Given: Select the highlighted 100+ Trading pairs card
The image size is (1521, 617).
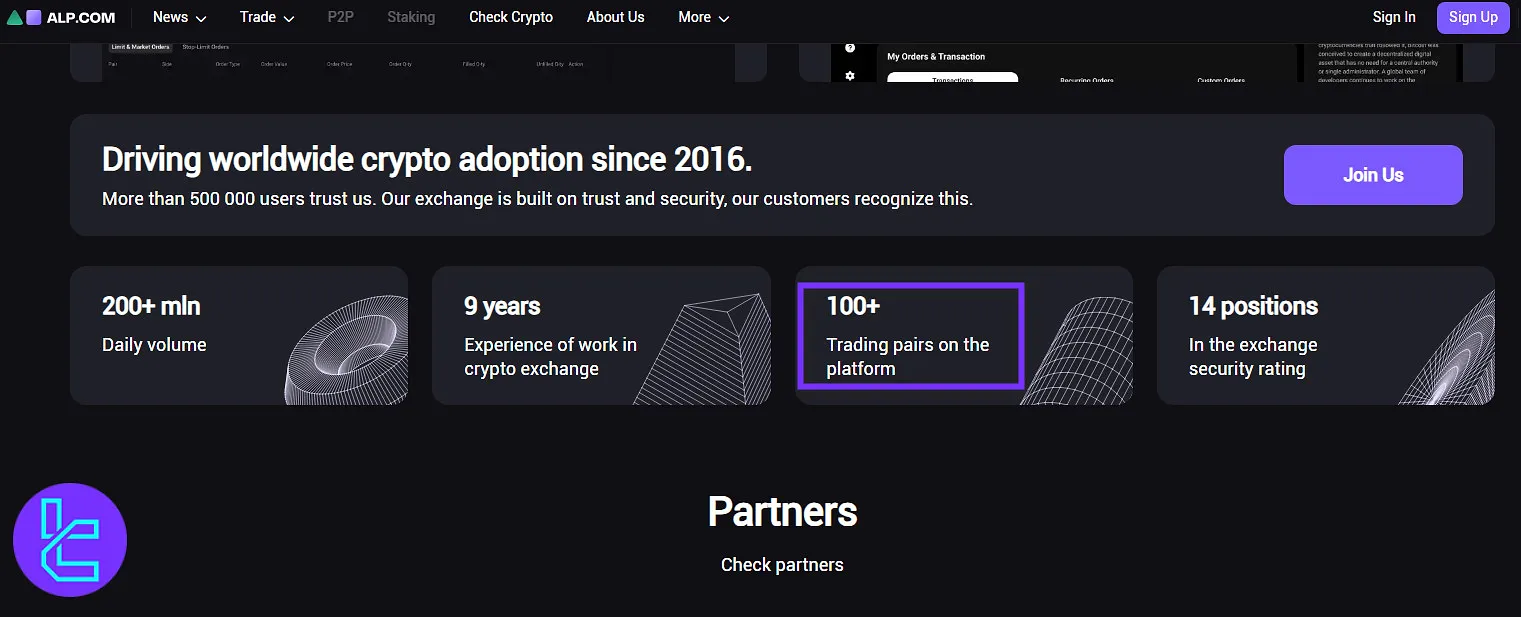Looking at the screenshot, I should point(910,336).
